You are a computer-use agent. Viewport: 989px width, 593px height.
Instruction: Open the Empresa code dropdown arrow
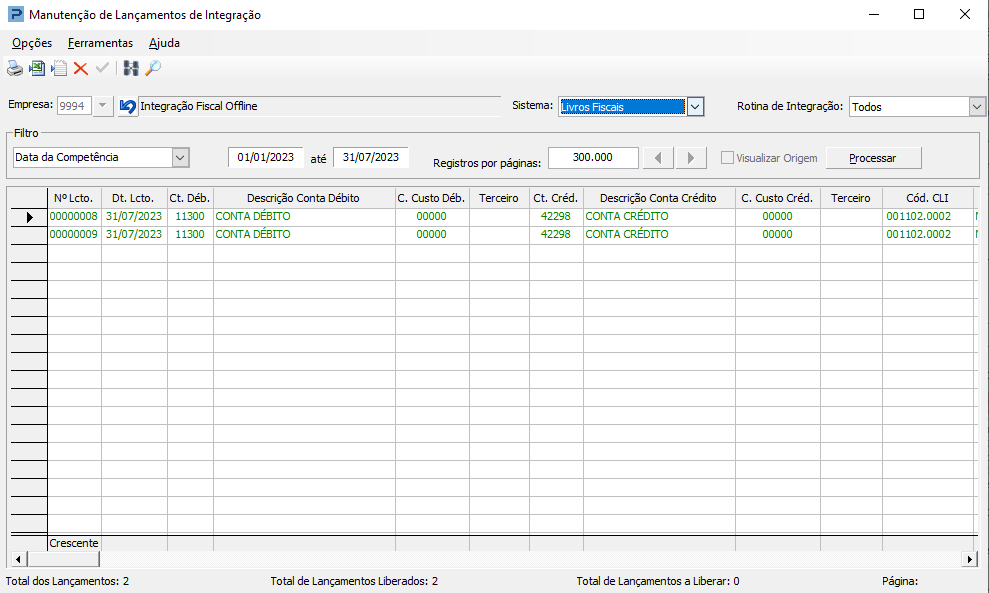pos(102,106)
